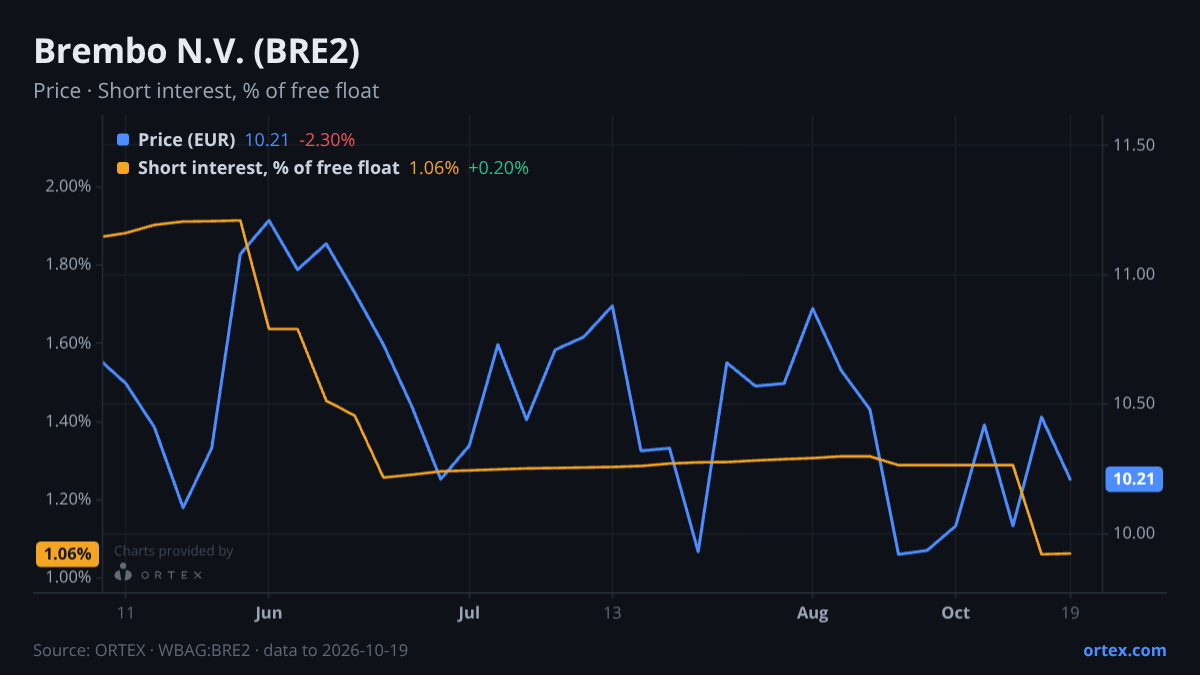Click the 19 date axis label
This screenshot has height=675, width=1200.
1070,613
